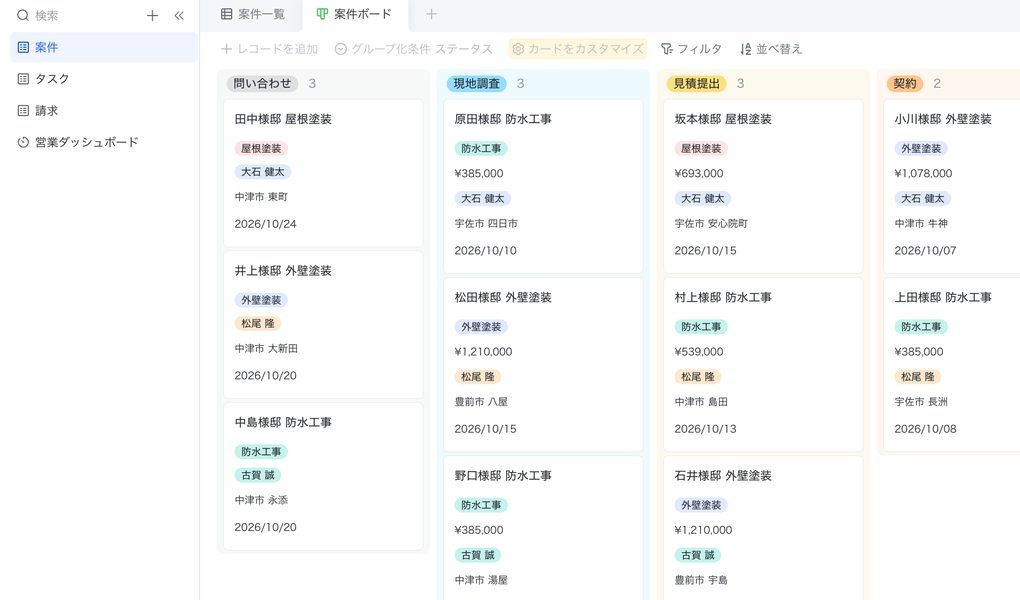Click the sort arrows icon

[746, 49]
